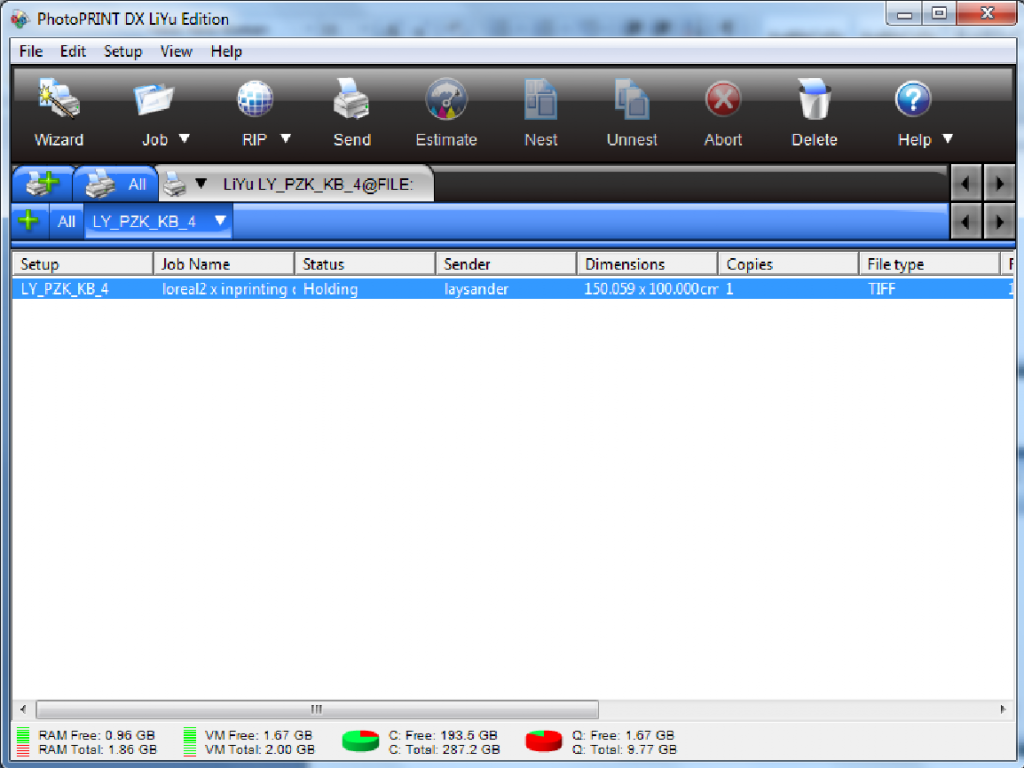Abort the current job

pyautogui.click(x=722, y=102)
